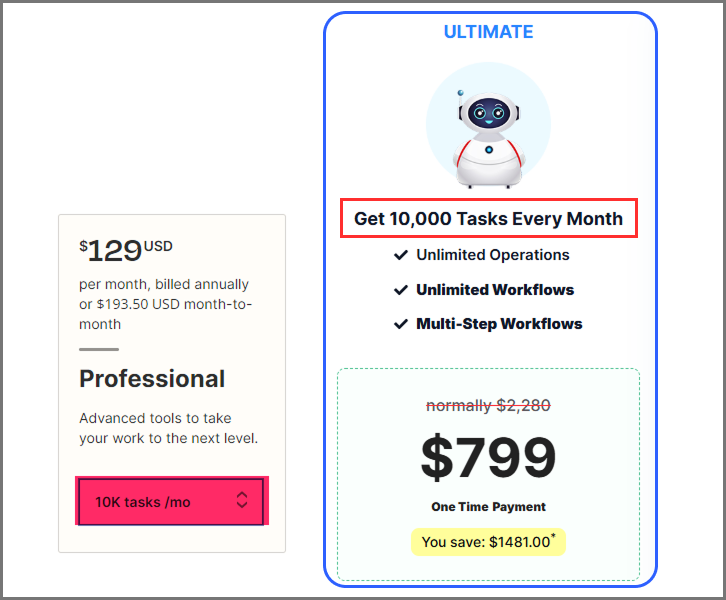Click the normally $2,280 strikethrough price
Image resolution: width=726 pixels, height=600 pixels.
488,406
